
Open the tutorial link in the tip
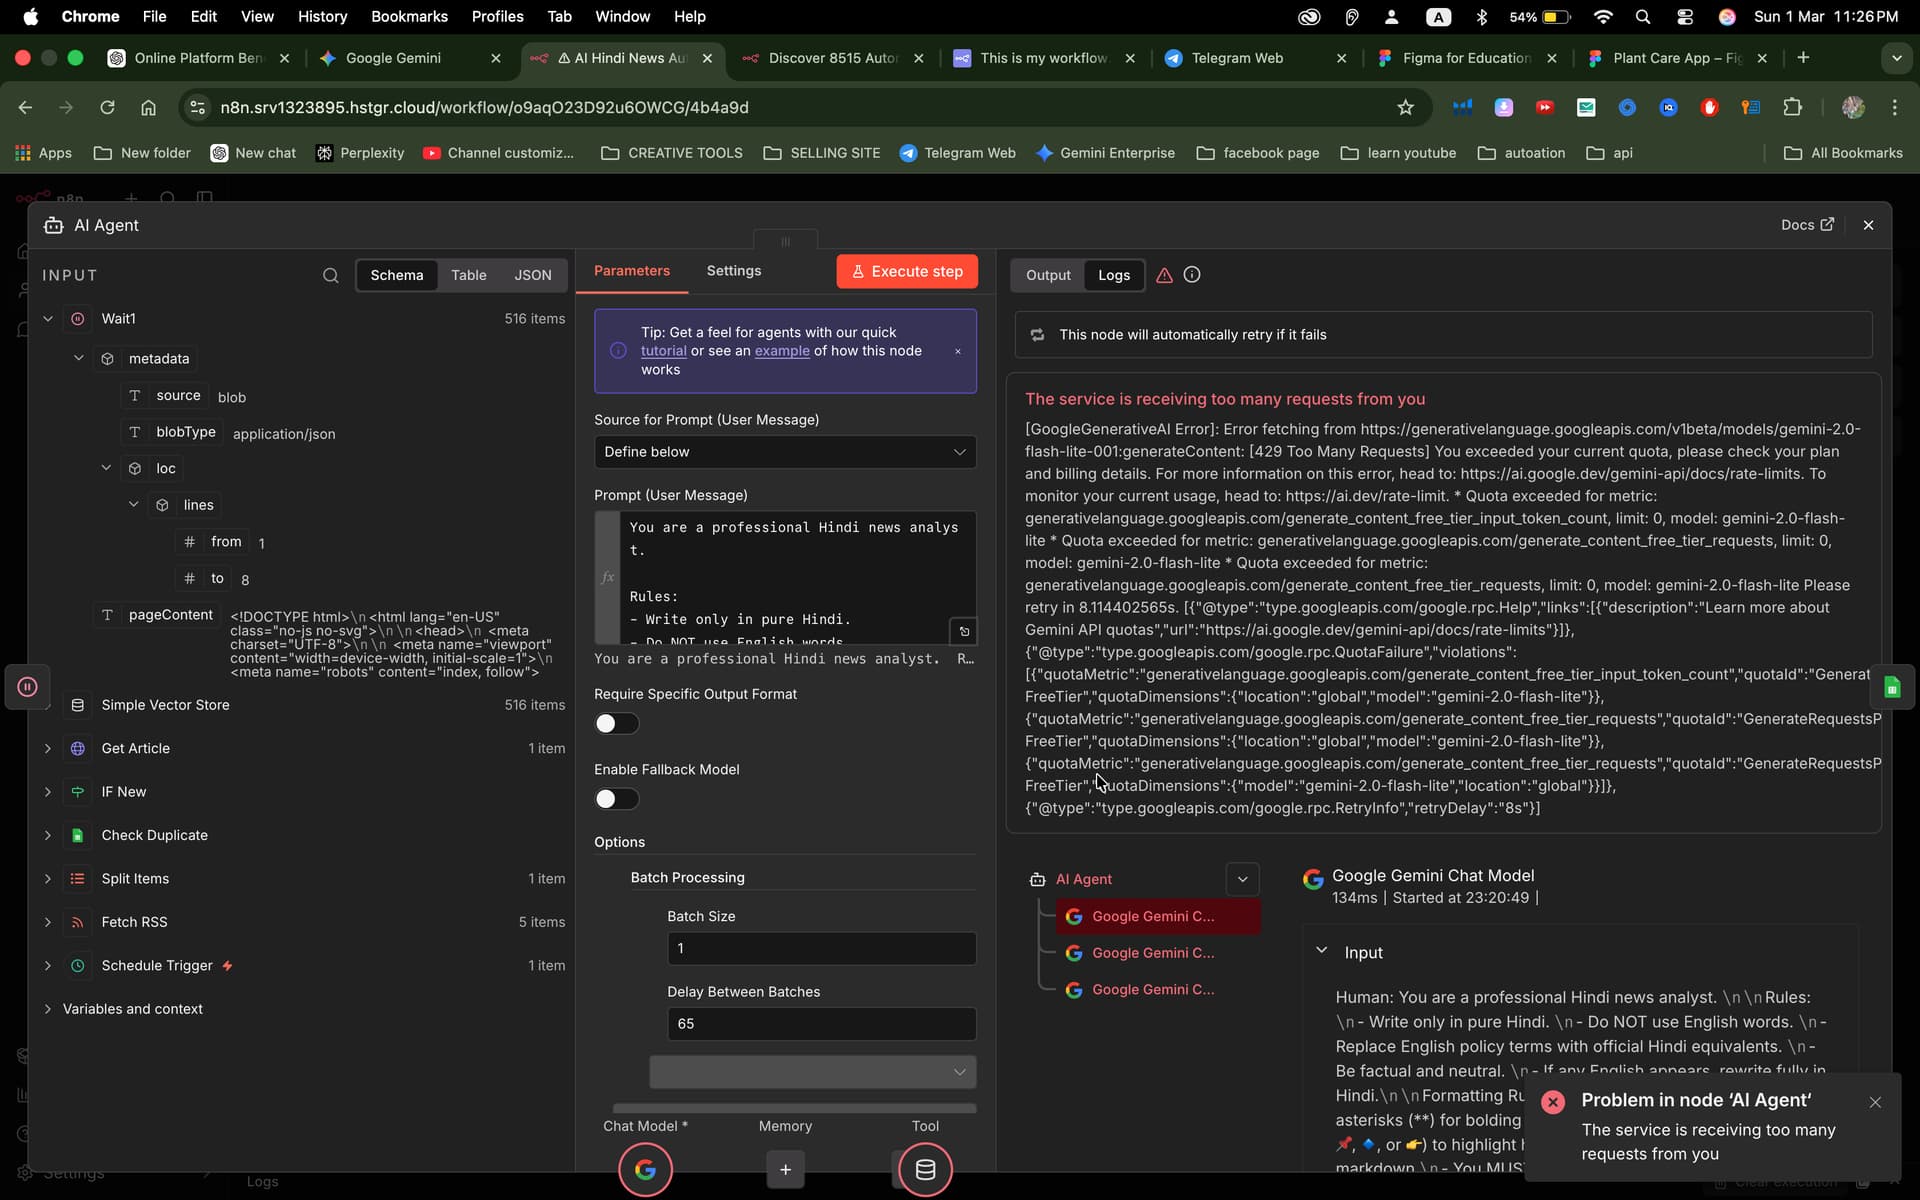coord(663,351)
